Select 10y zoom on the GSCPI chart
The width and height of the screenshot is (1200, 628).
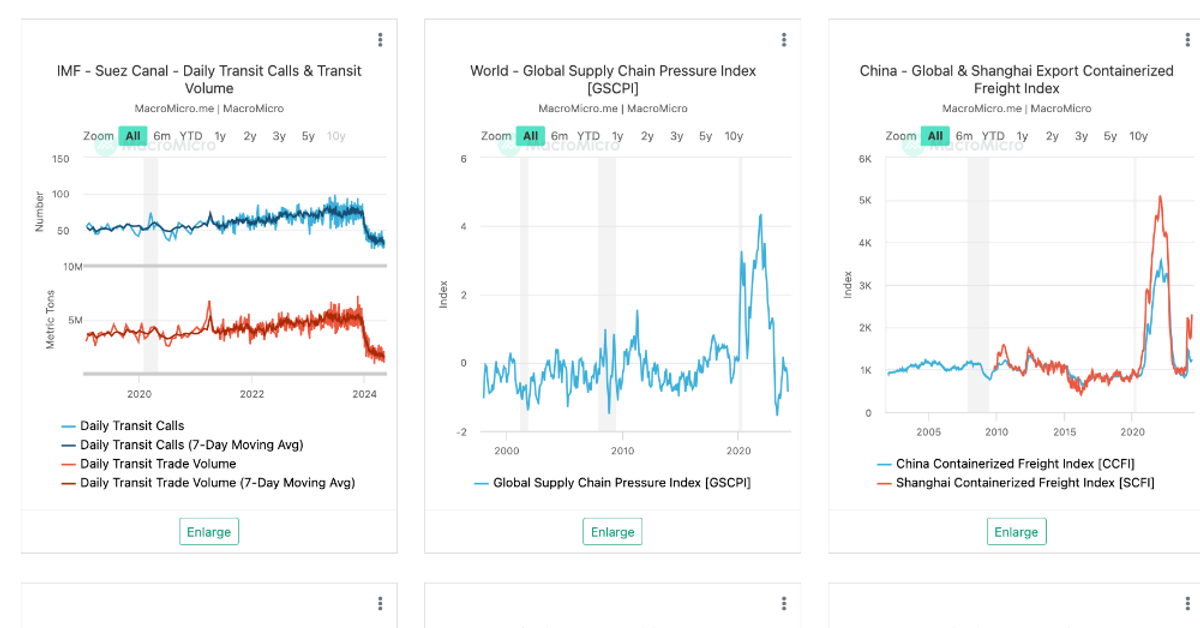click(734, 136)
